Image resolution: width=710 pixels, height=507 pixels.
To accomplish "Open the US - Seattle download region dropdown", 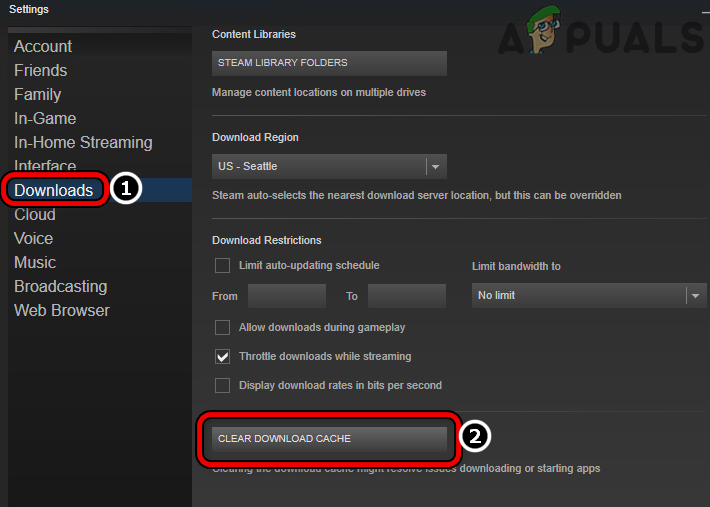I will (x=329, y=166).
